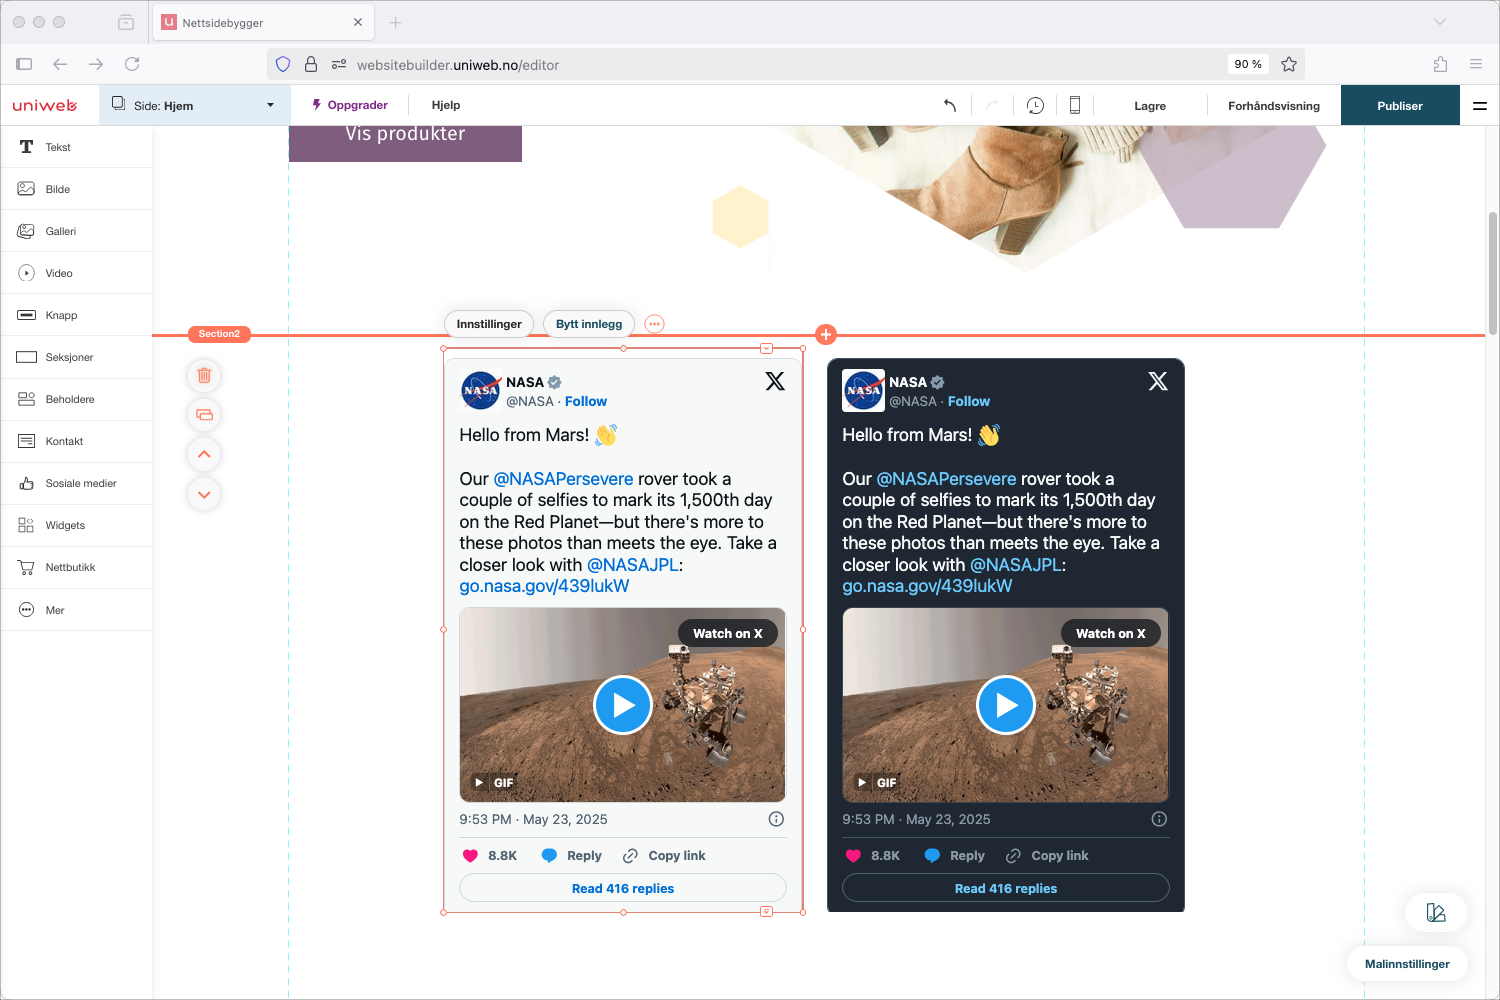Click Watch on X in dark tweet
The height and width of the screenshot is (1000, 1500).
pyautogui.click(x=1111, y=633)
